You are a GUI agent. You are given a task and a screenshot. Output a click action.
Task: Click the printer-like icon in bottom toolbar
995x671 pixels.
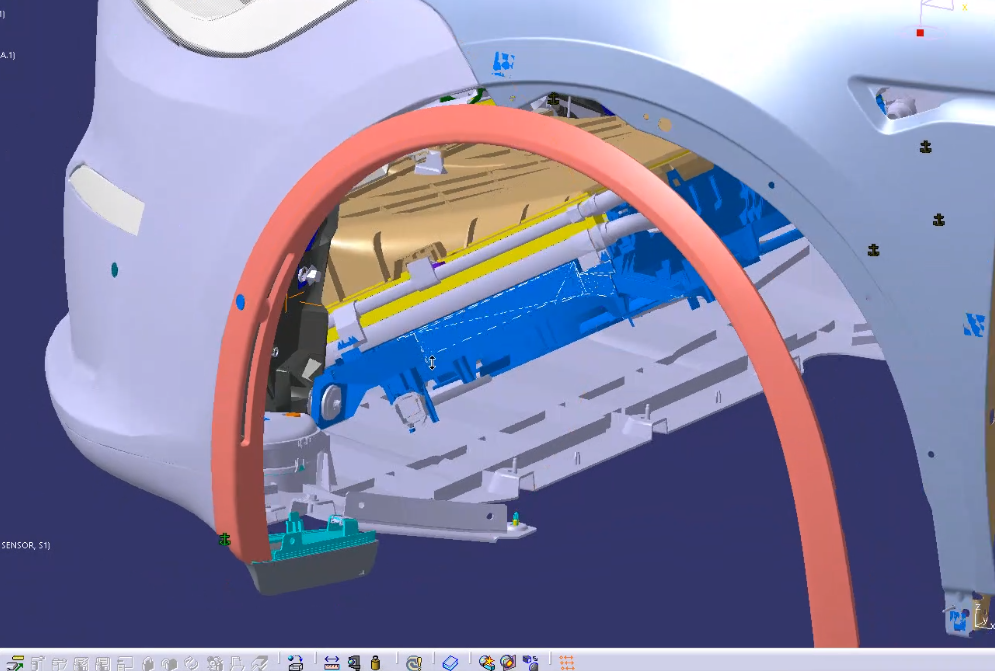295,662
